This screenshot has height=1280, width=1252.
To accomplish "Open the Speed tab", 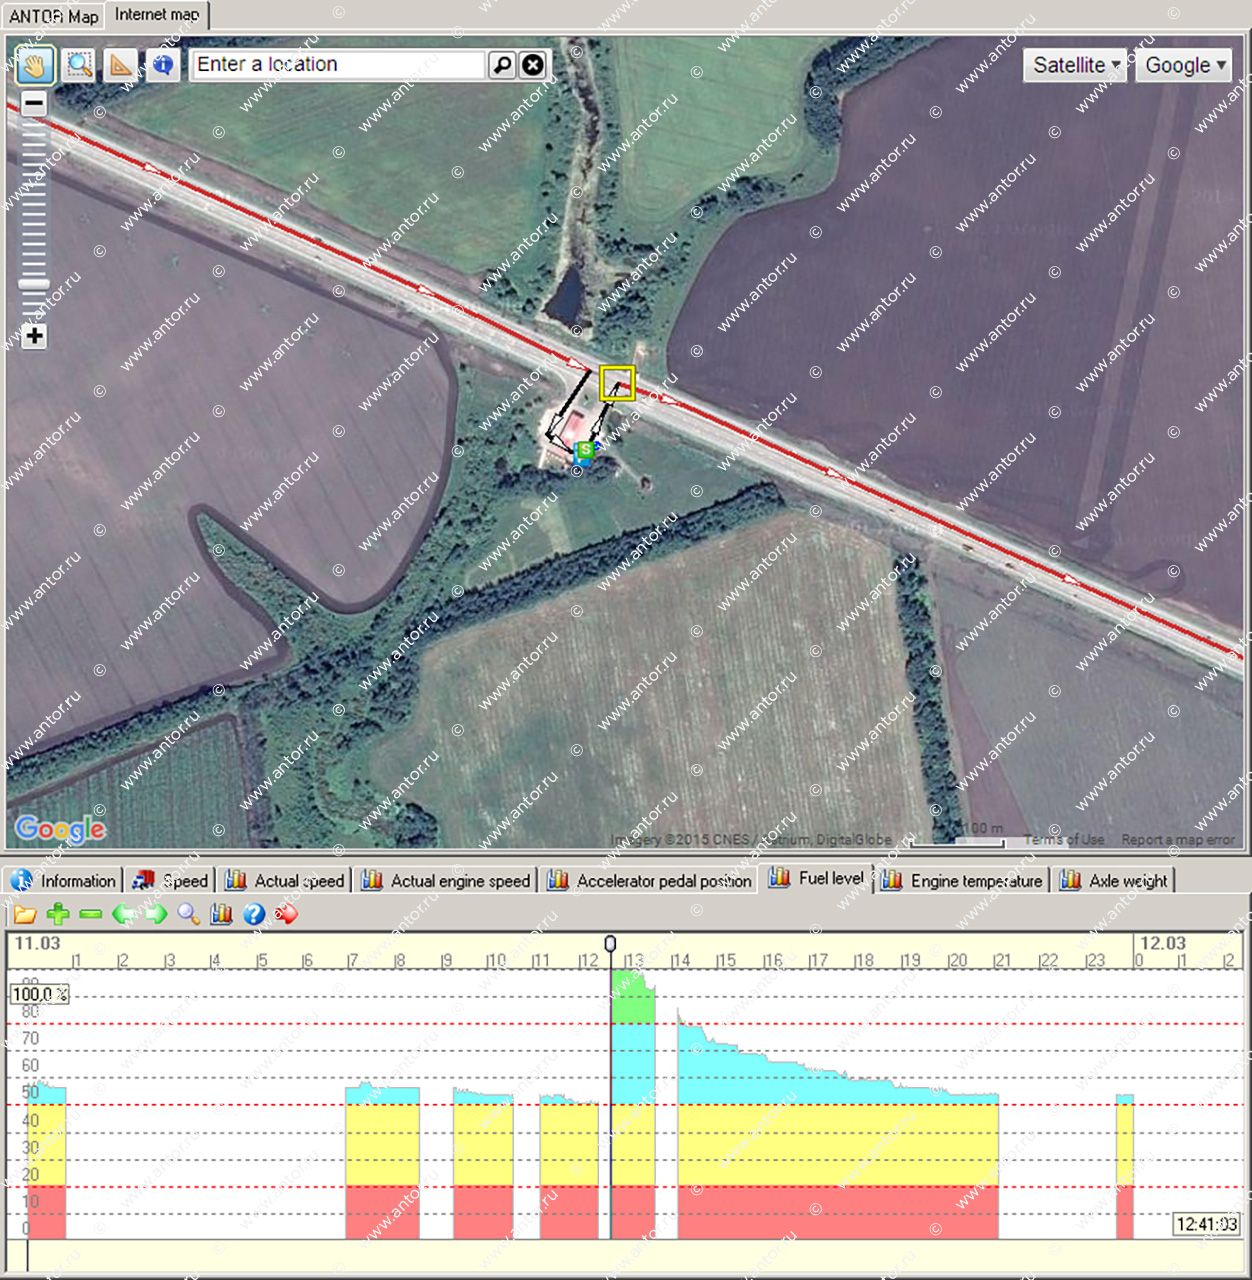I will pyautogui.click(x=171, y=881).
